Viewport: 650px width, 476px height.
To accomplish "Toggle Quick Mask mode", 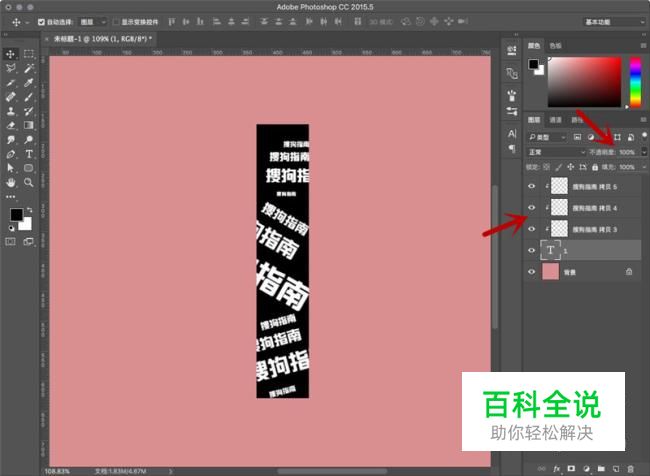I will click(x=10, y=242).
